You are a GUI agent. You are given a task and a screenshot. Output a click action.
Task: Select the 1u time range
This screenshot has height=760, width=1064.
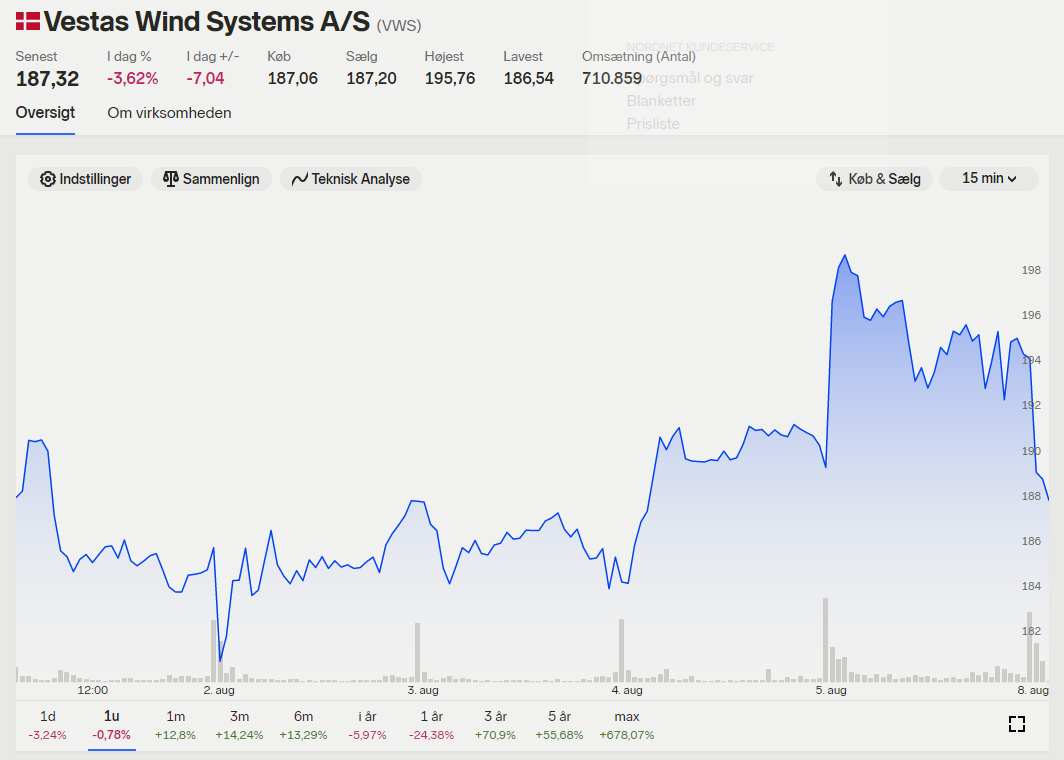point(111,725)
